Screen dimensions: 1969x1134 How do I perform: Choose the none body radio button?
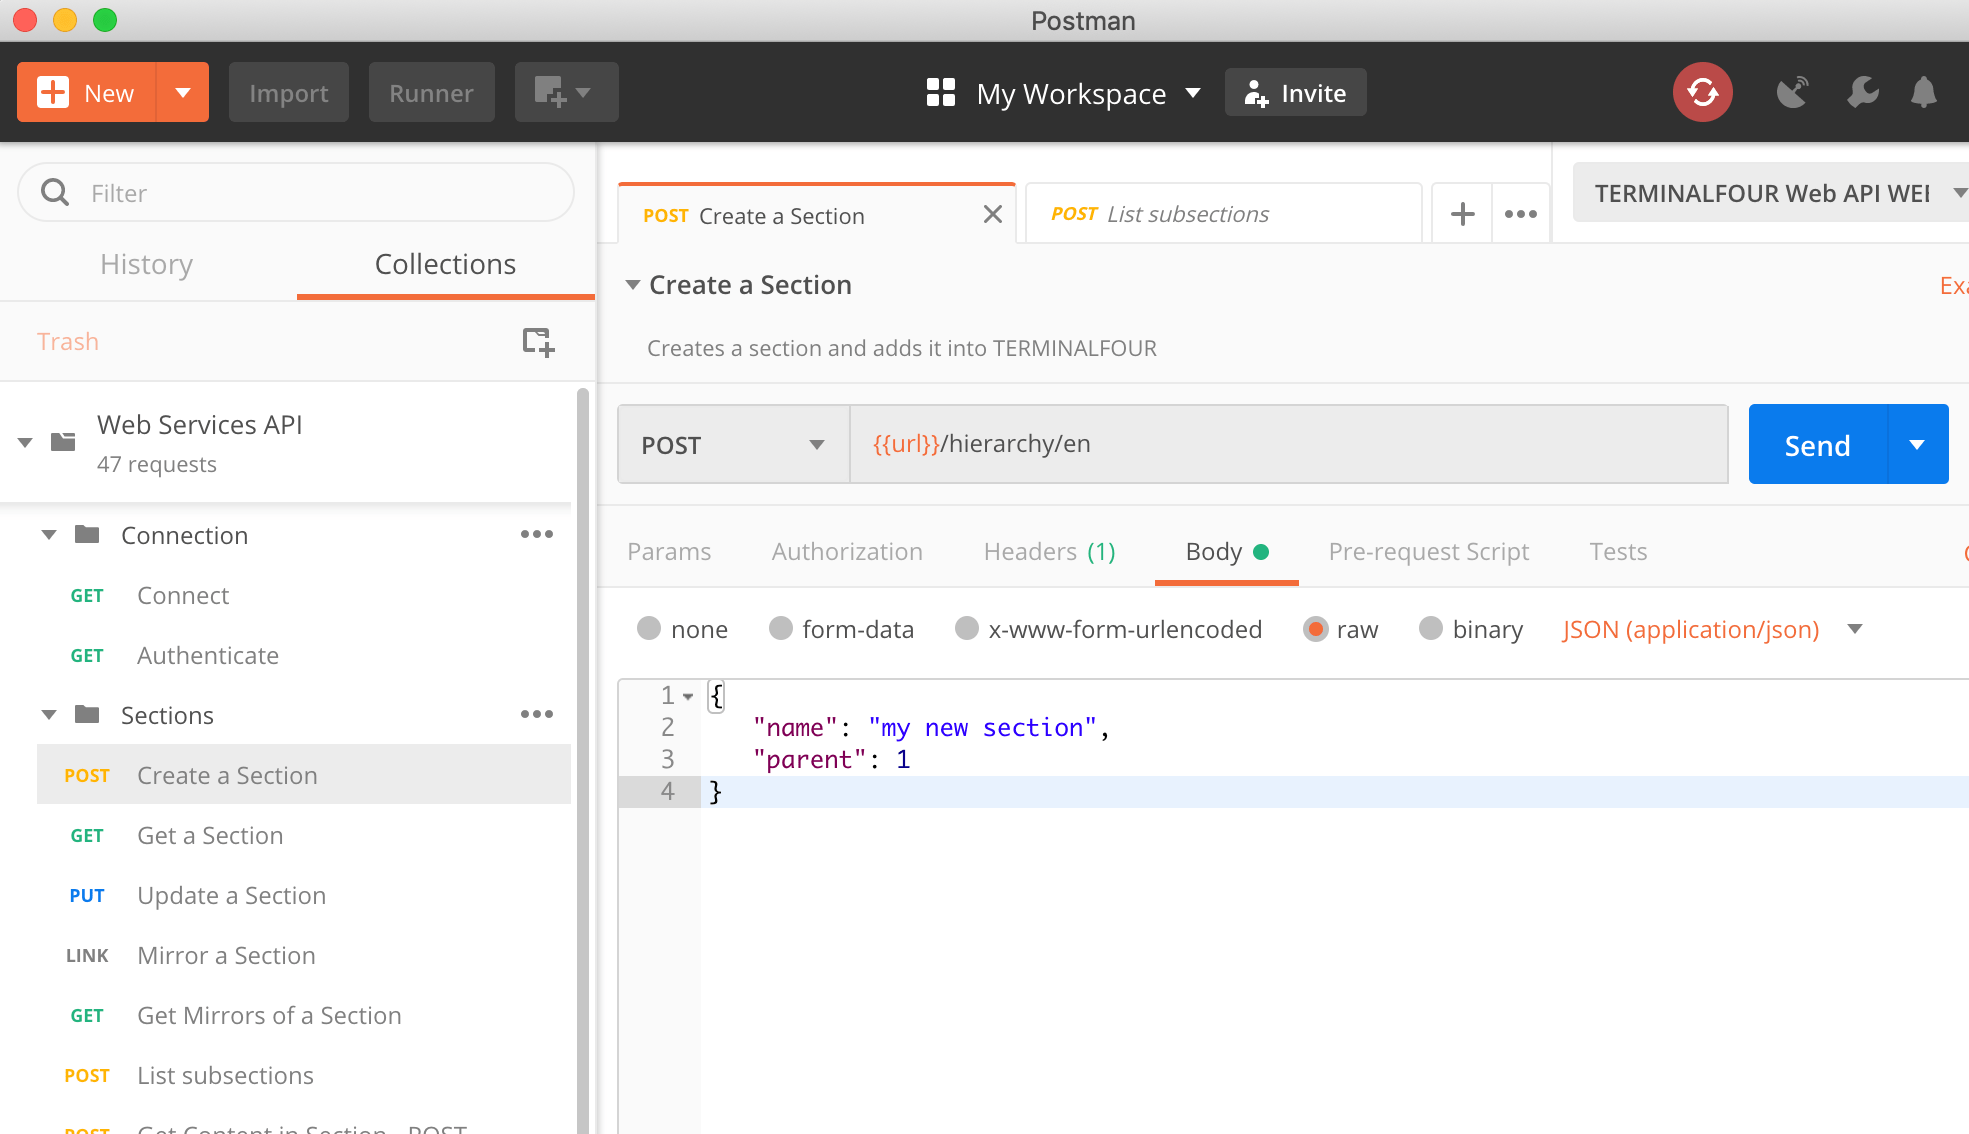649,629
